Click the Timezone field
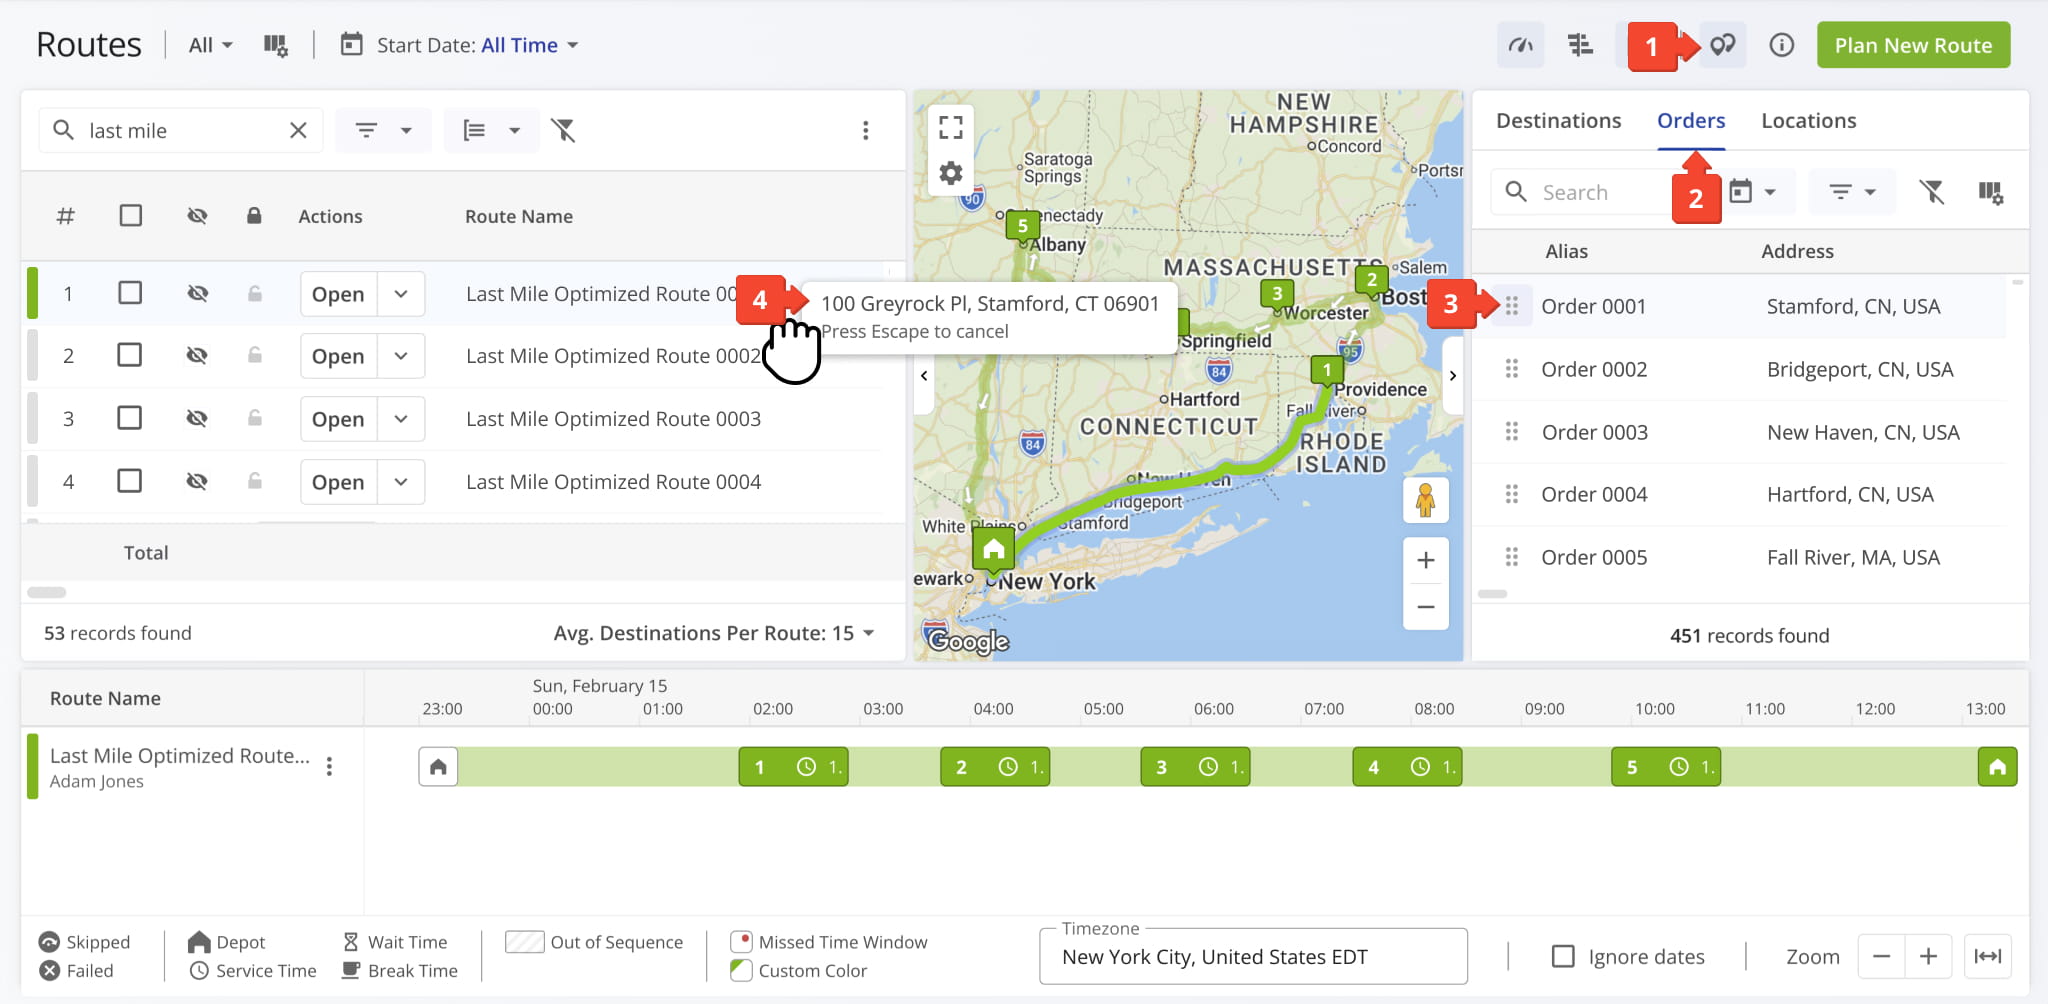The height and width of the screenshot is (1004, 2048). tap(1253, 957)
